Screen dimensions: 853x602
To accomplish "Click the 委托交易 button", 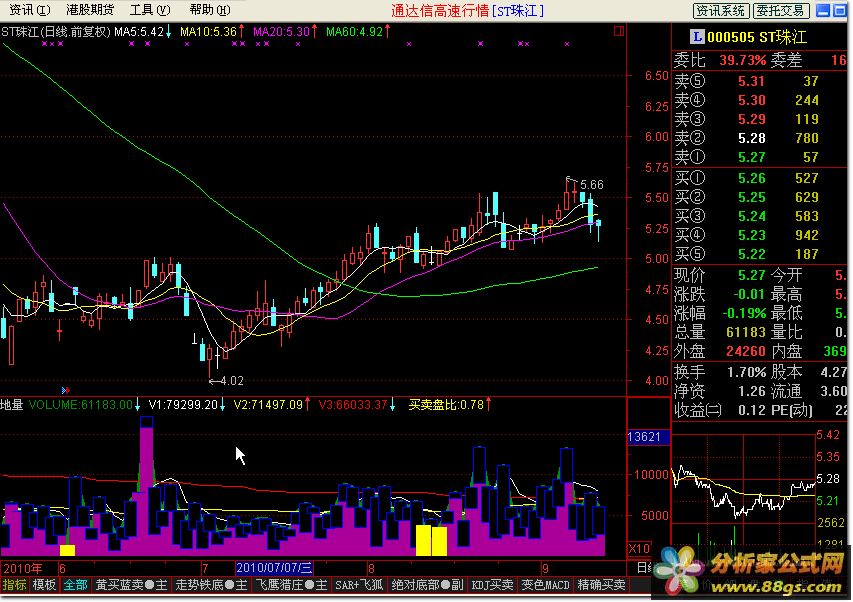I will [x=781, y=10].
